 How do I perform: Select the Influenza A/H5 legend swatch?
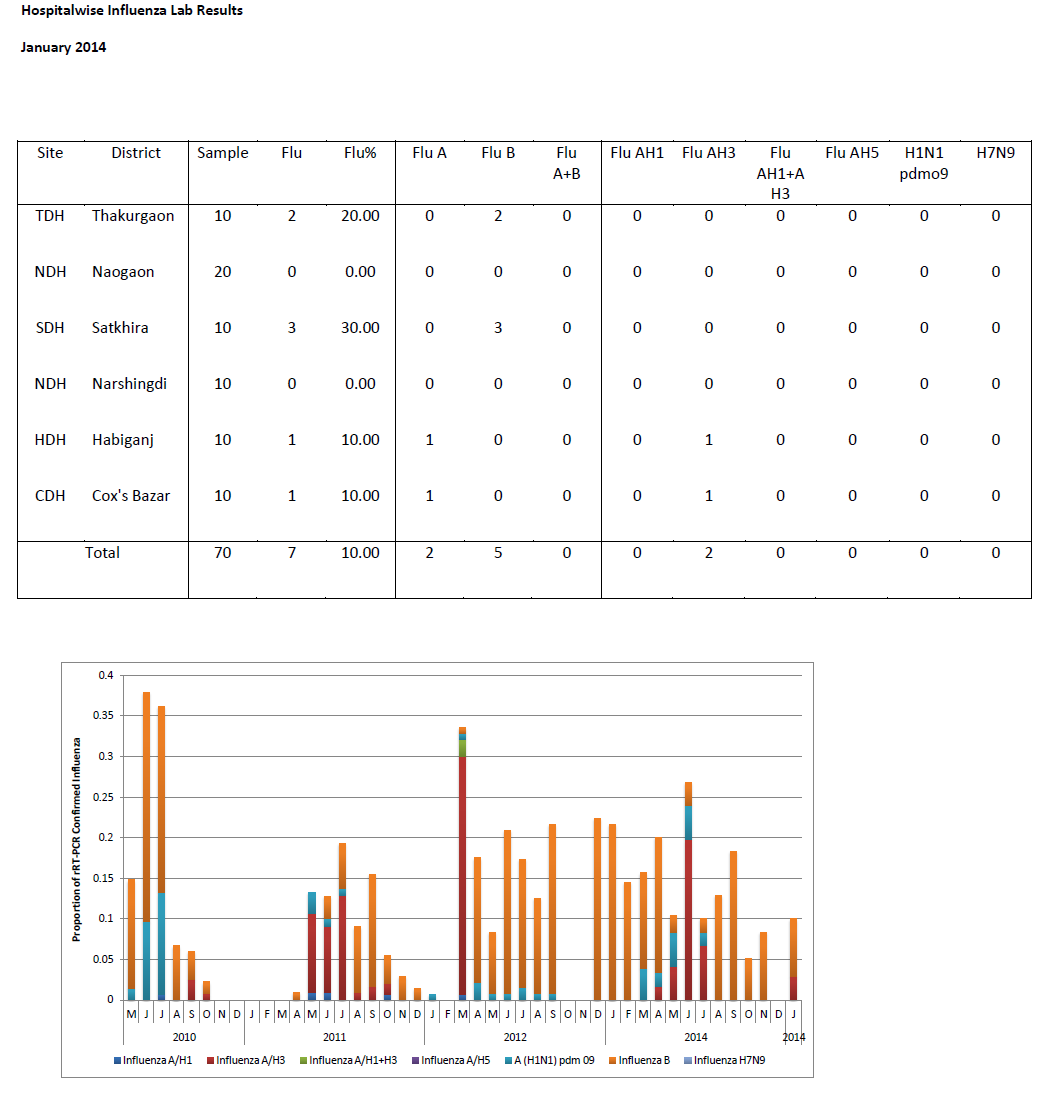[x=415, y=1060]
